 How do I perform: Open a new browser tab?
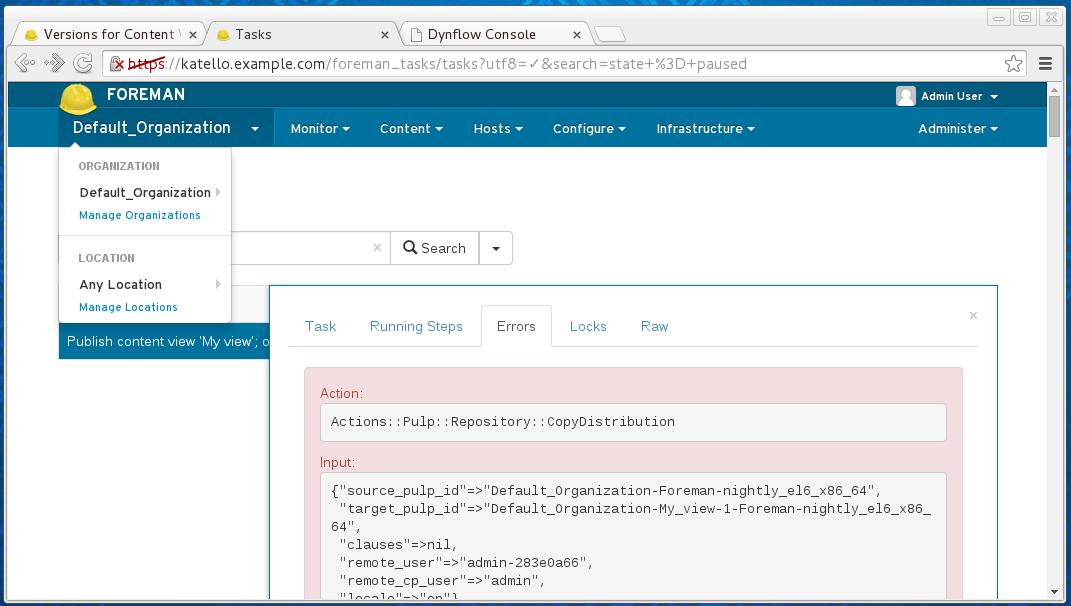coord(609,34)
